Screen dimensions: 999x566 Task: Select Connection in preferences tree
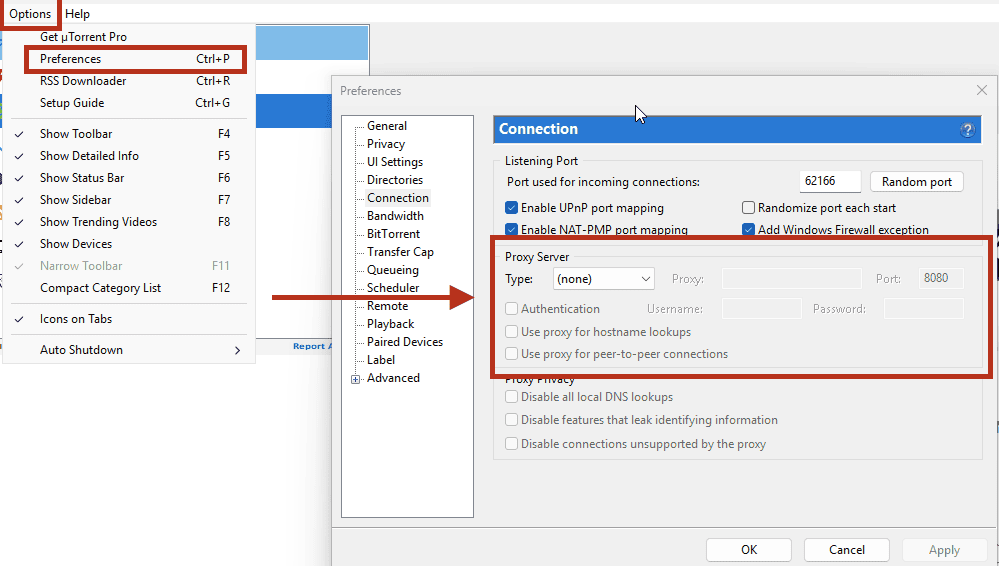pos(398,198)
